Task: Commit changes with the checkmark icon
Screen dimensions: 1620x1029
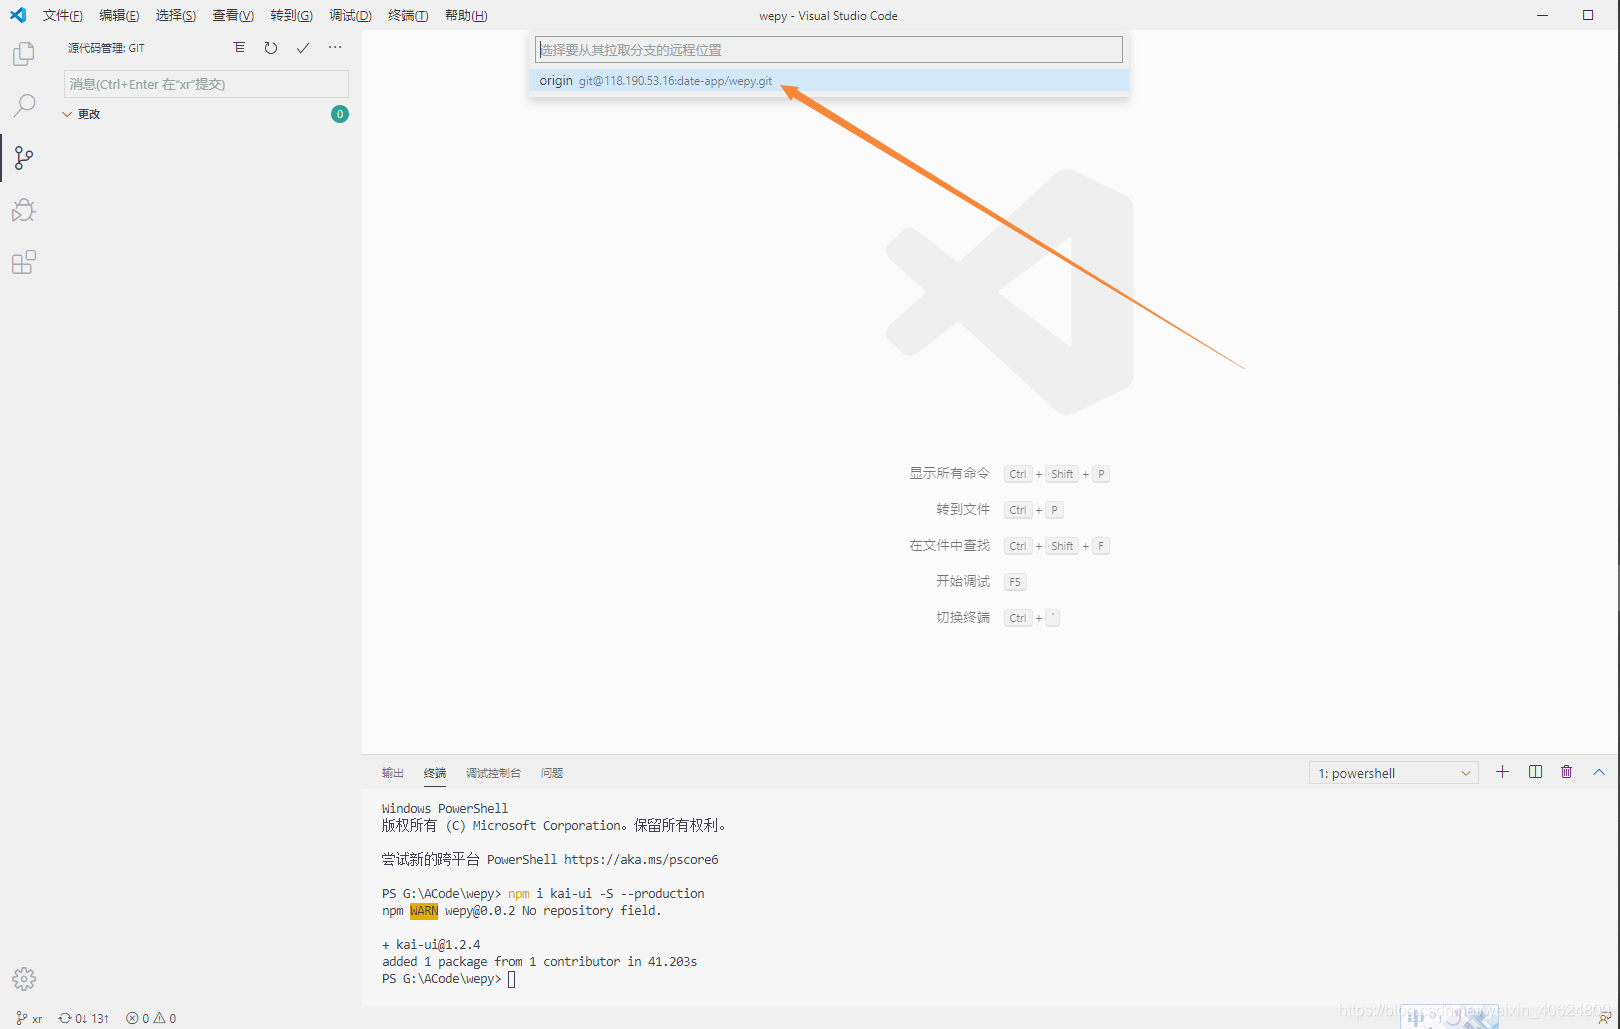Action: (303, 48)
